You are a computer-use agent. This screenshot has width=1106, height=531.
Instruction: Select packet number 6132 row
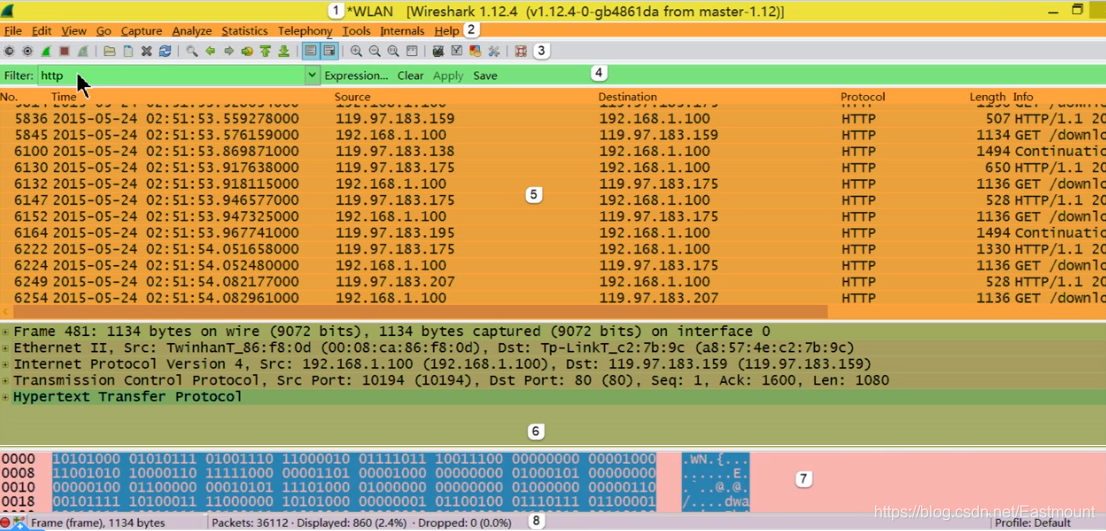point(553,184)
